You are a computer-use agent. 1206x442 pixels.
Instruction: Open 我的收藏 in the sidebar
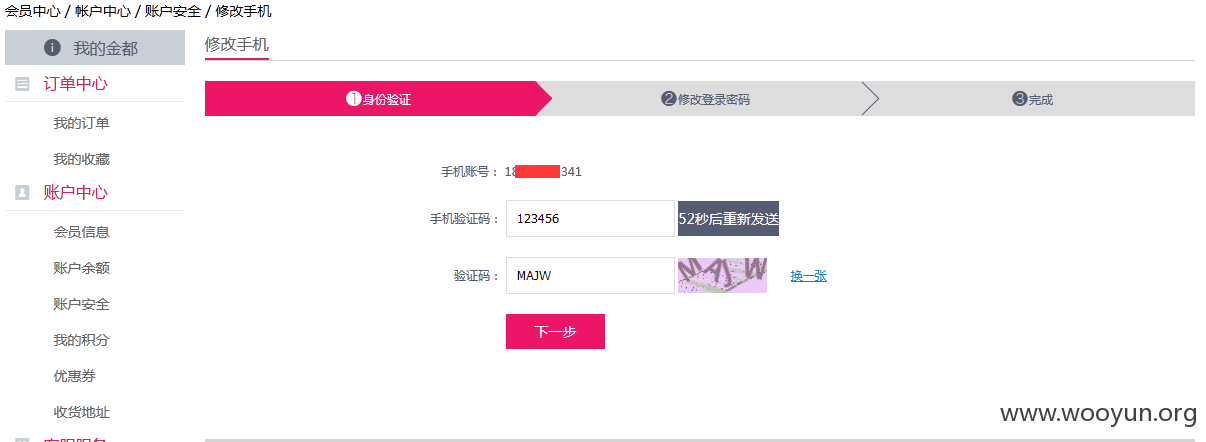(x=81, y=159)
